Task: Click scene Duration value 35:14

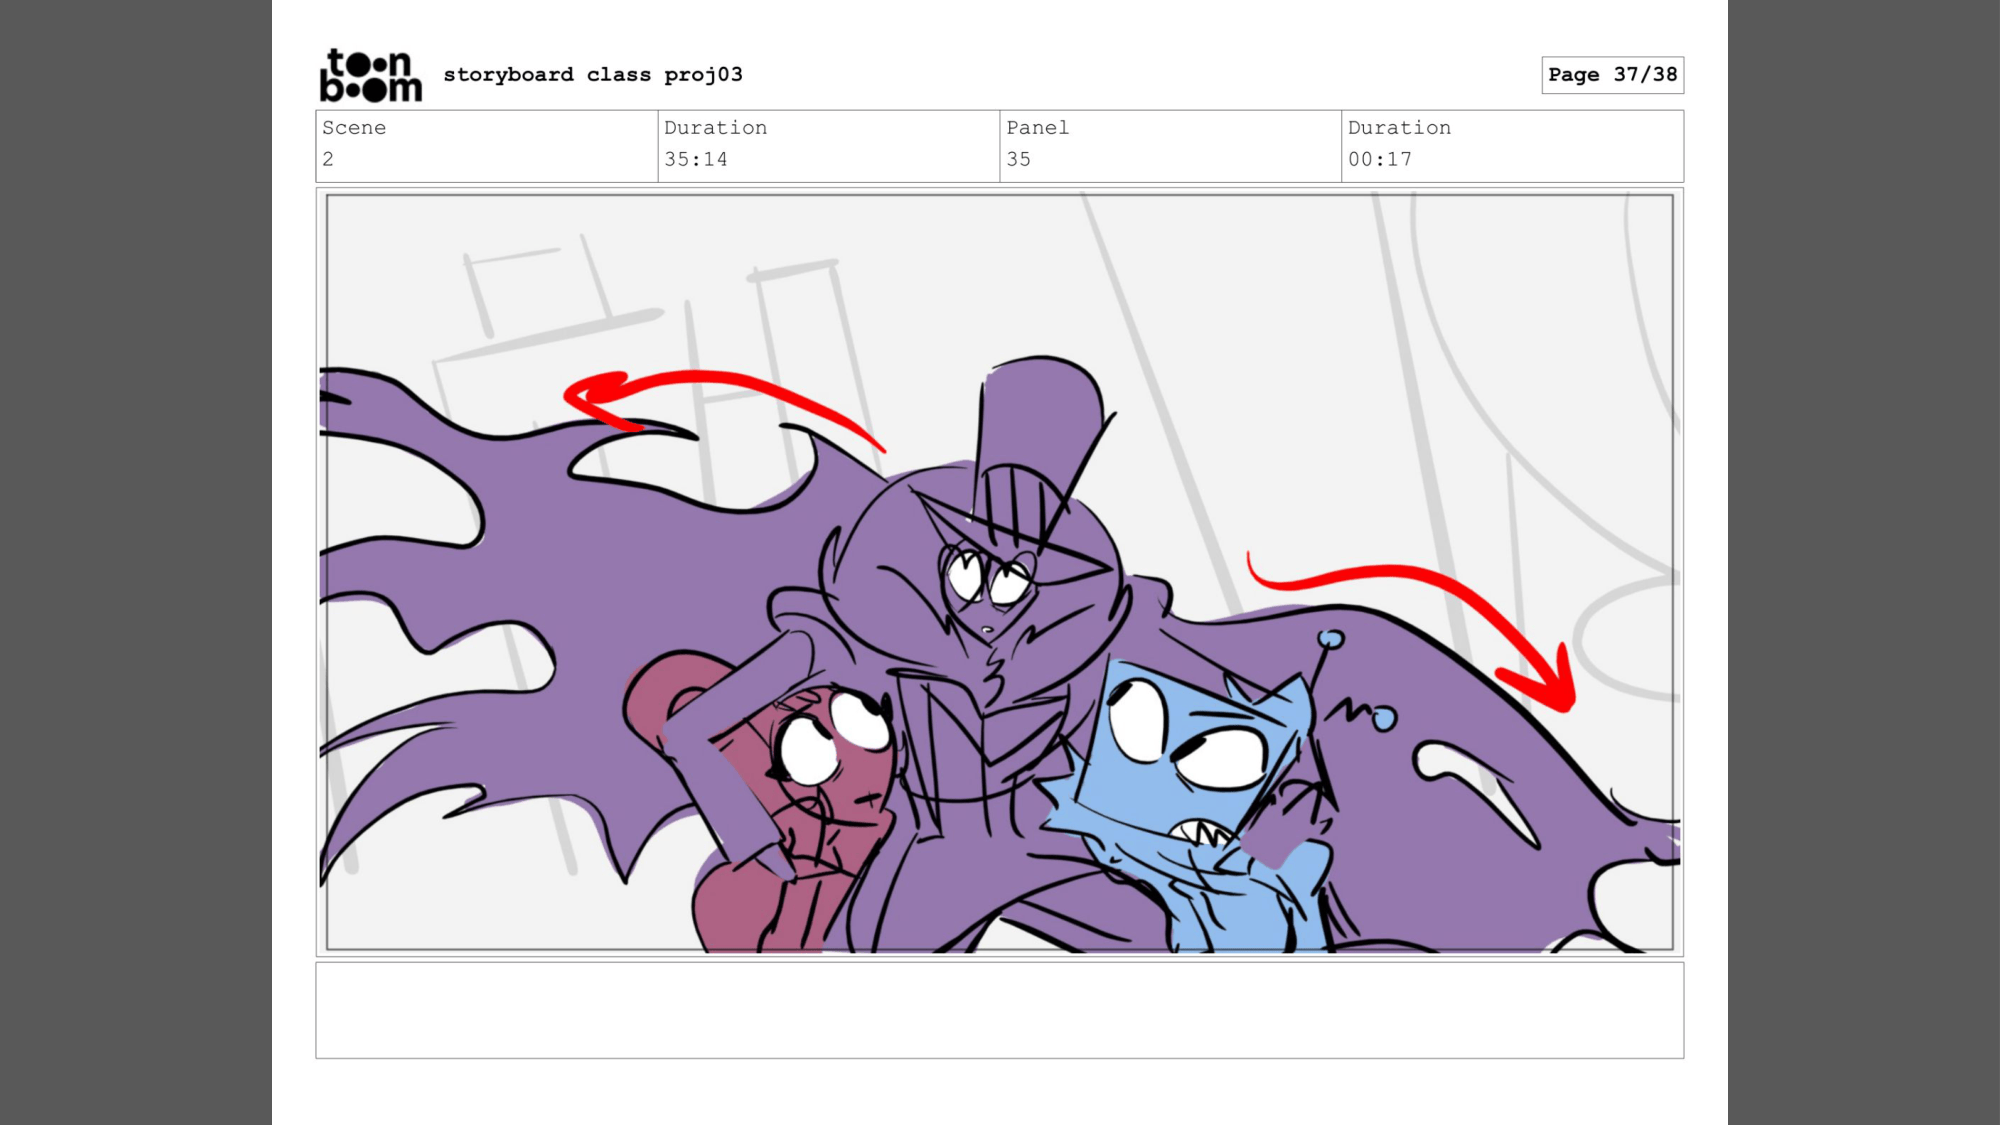Action: (696, 159)
